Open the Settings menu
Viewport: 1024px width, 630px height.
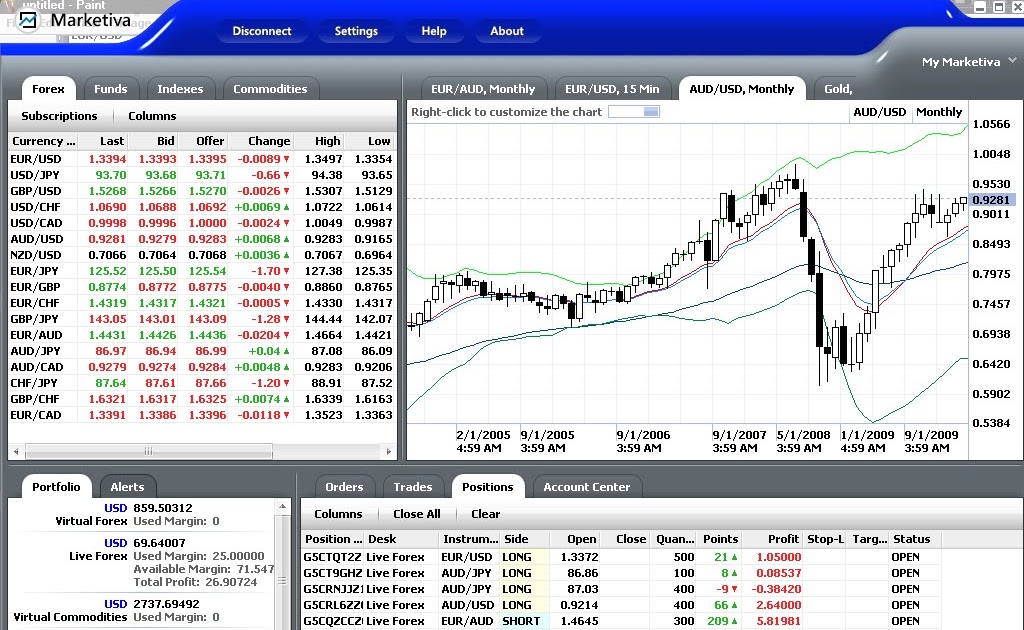(356, 31)
